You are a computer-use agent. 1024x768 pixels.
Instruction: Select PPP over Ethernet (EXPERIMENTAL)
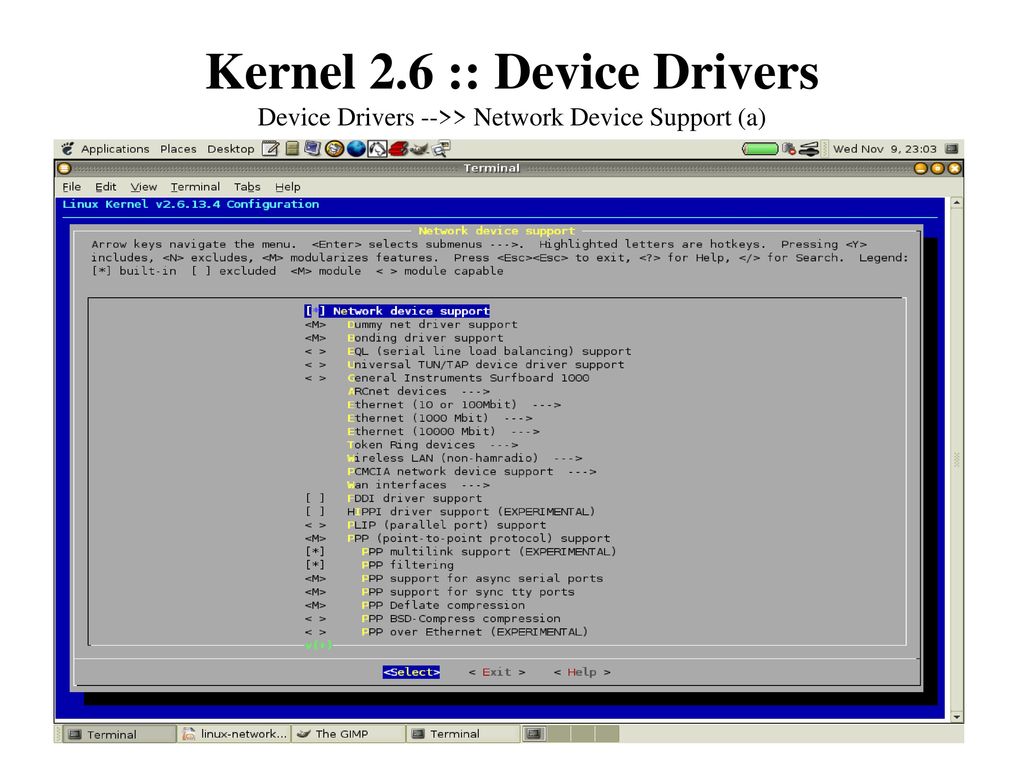[x=446, y=632]
